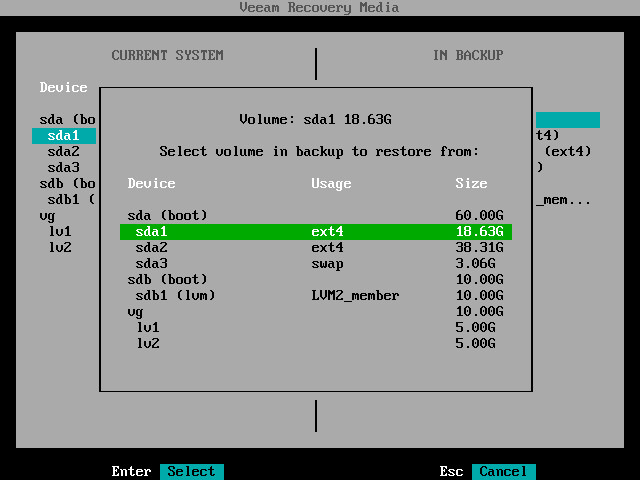This screenshot has height=480, width=640.
Task: Click the 3.06G size value
Action: point(475,264)
